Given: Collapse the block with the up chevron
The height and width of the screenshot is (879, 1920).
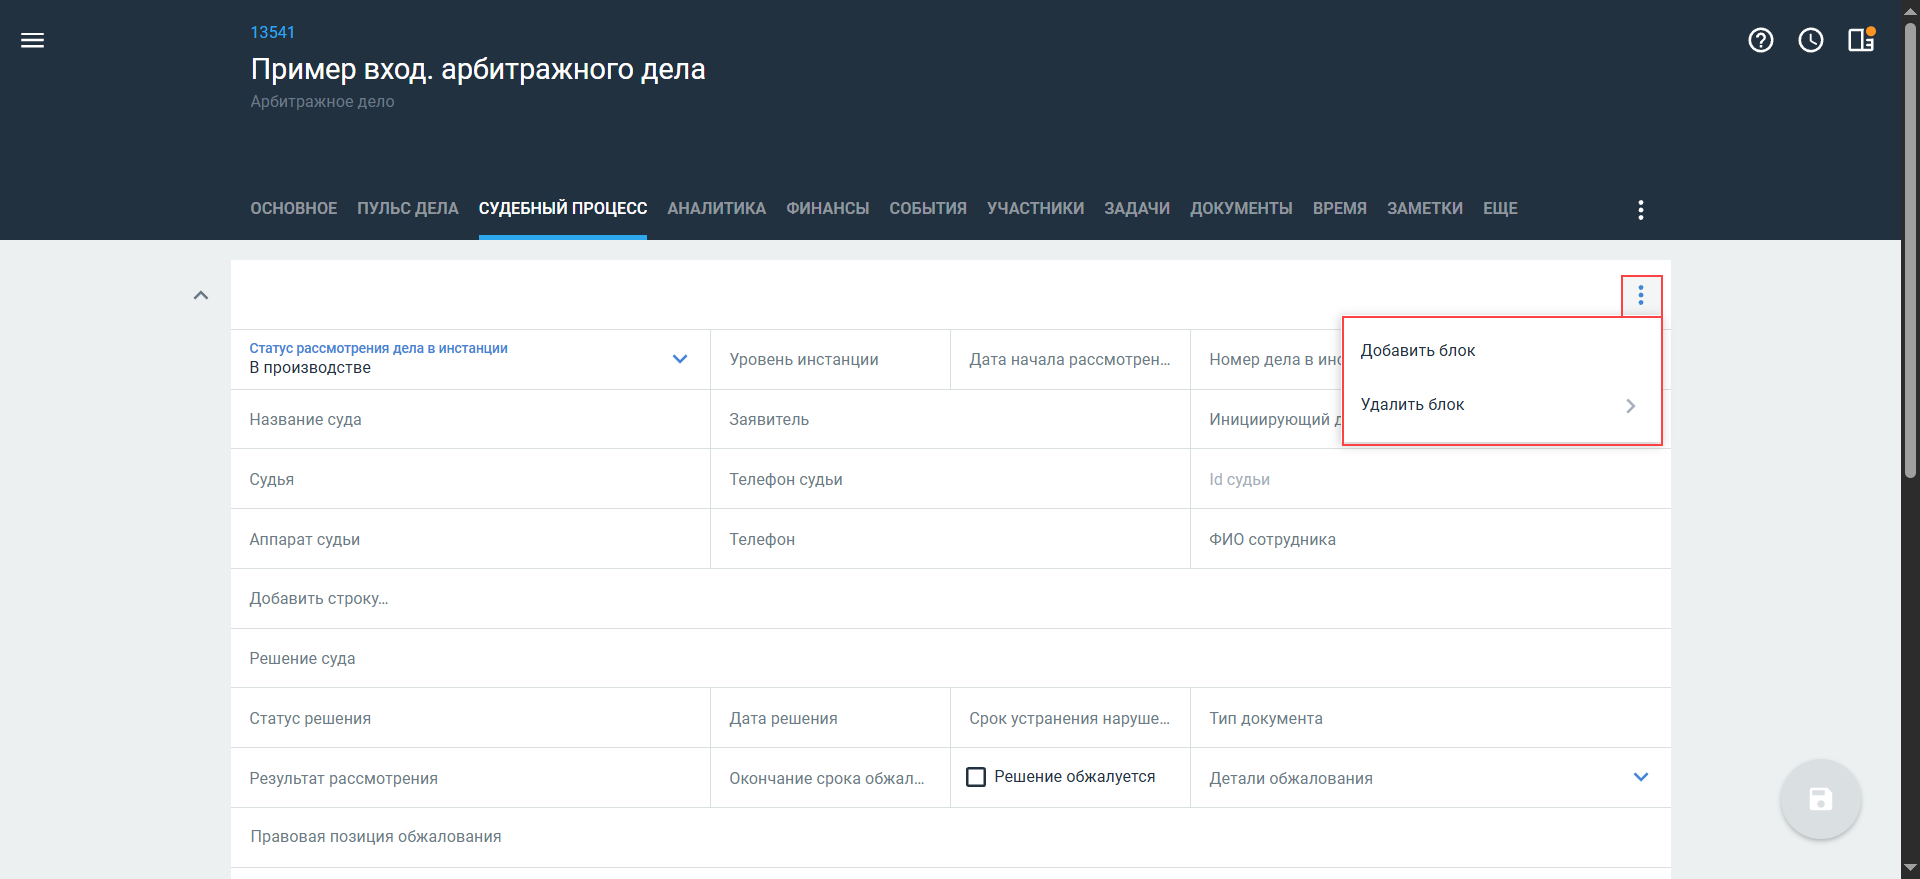Looking at the screenshot, I should 201,296.
